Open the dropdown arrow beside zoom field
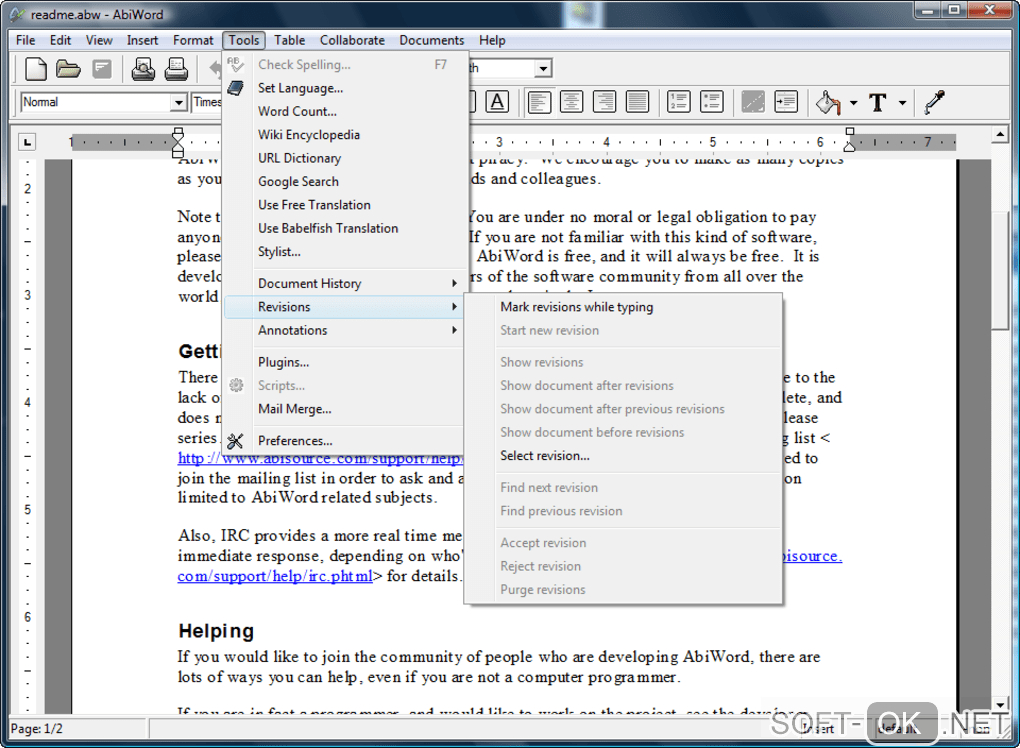 pyautogui.click(x=543, y=68)
